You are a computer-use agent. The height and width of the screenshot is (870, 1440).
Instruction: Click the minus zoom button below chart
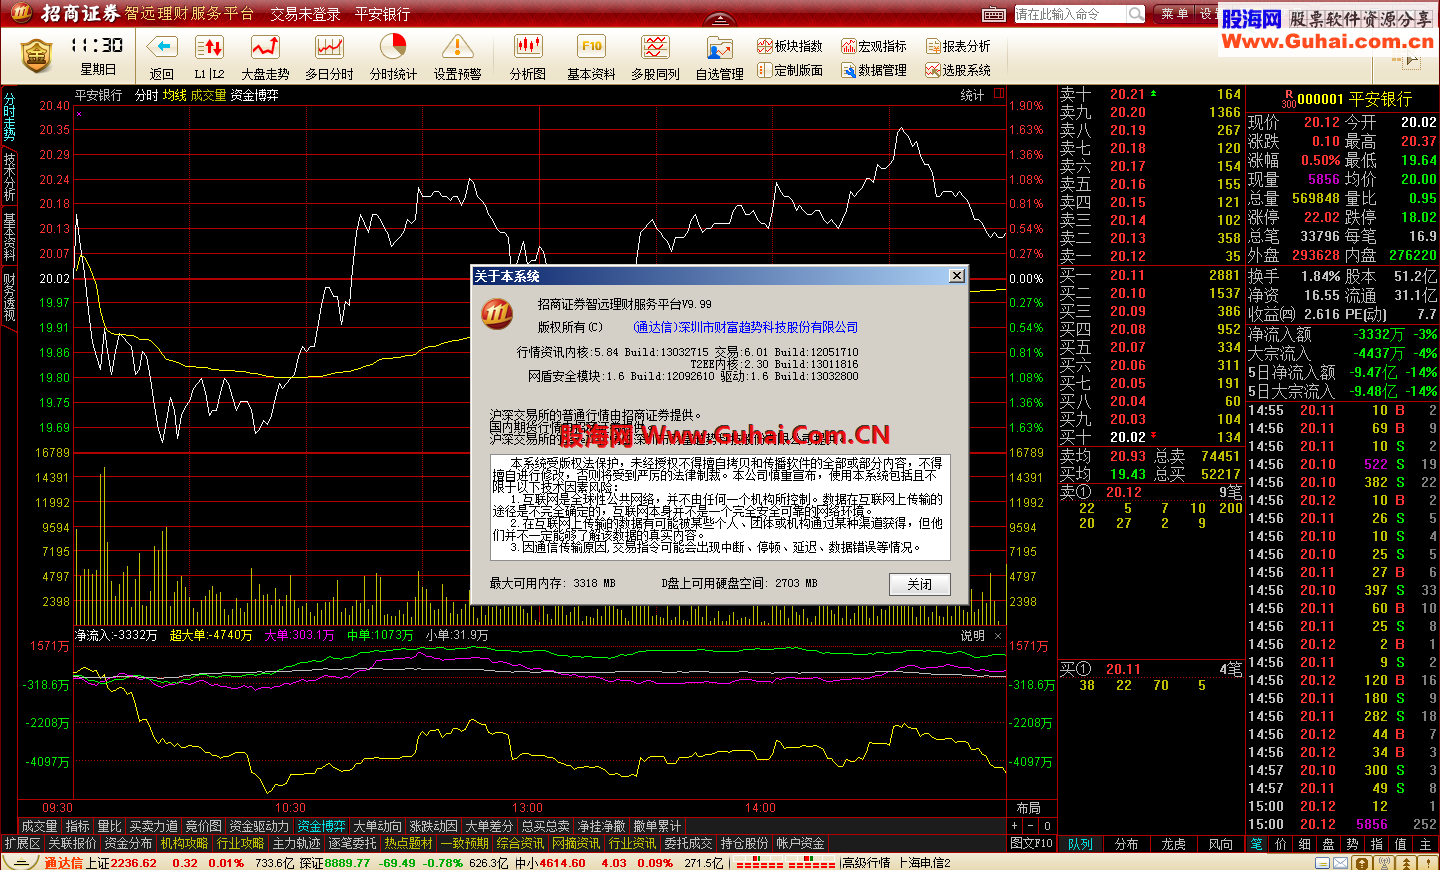point(1031,826)
